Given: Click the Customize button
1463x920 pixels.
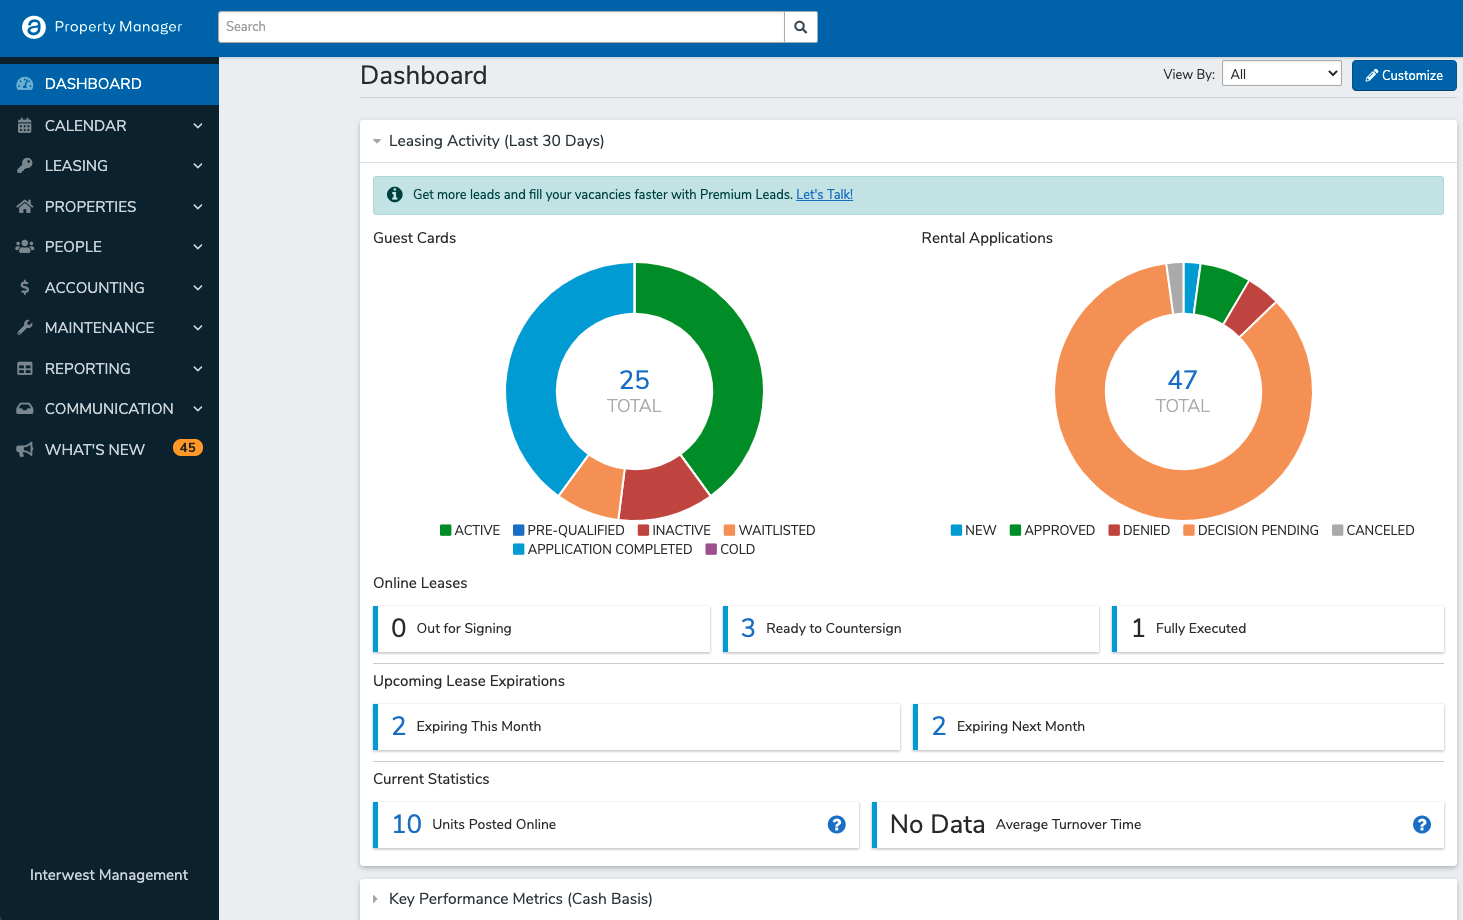Looking at the screenshot, I should click(x=1403, y=75).
